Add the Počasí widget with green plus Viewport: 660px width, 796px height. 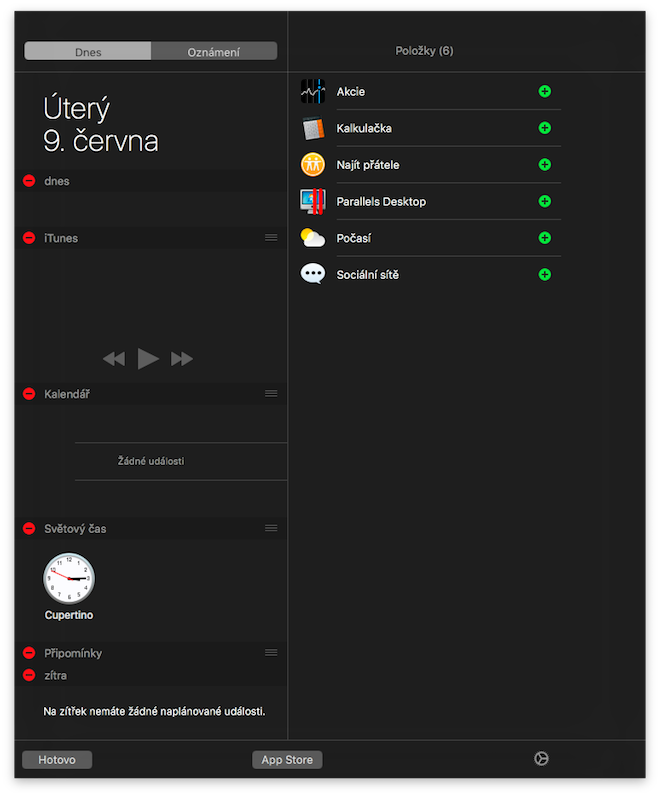544,238
